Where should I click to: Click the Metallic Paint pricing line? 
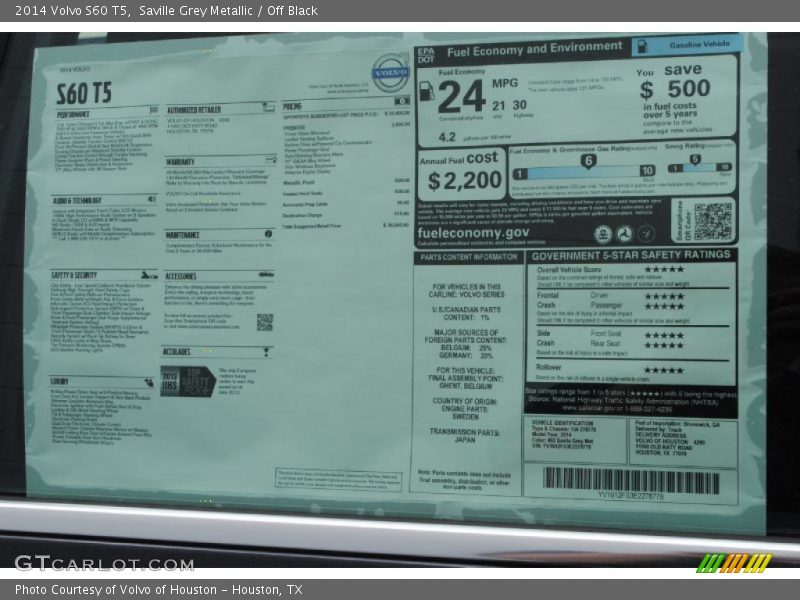pyautogui.click(x=346, y=182)
